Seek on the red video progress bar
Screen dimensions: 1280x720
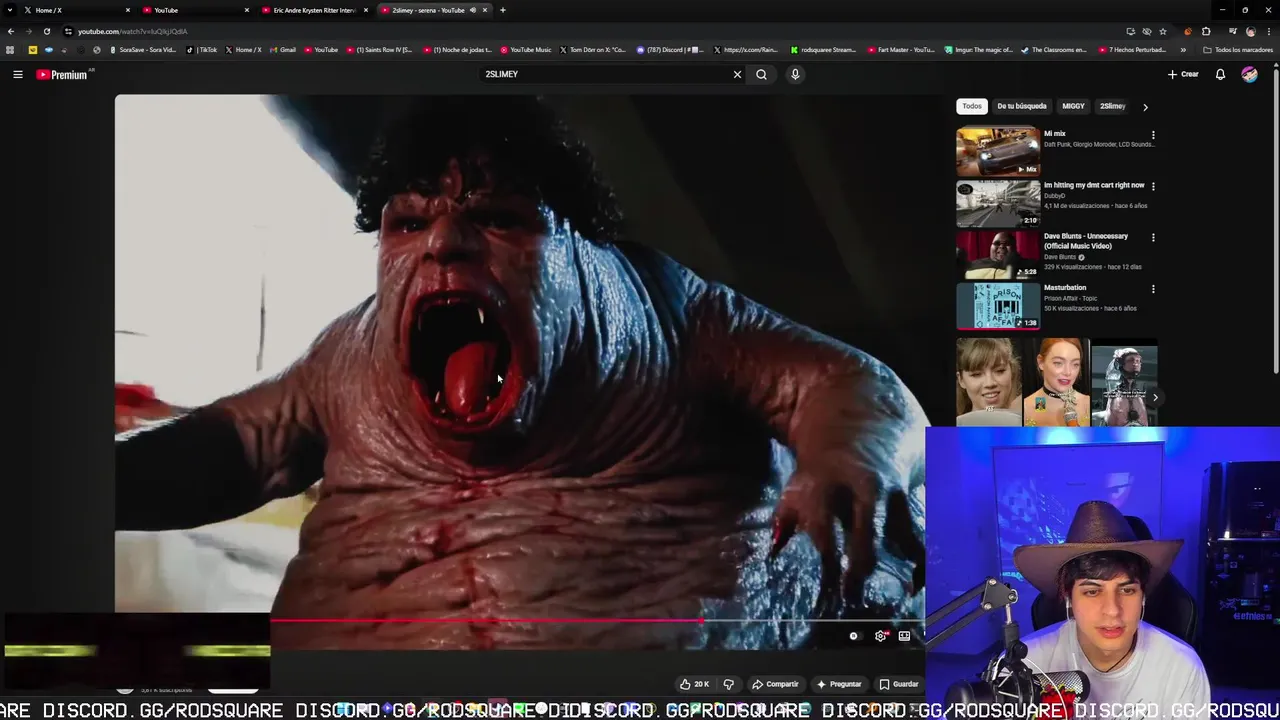coord(597,621)
